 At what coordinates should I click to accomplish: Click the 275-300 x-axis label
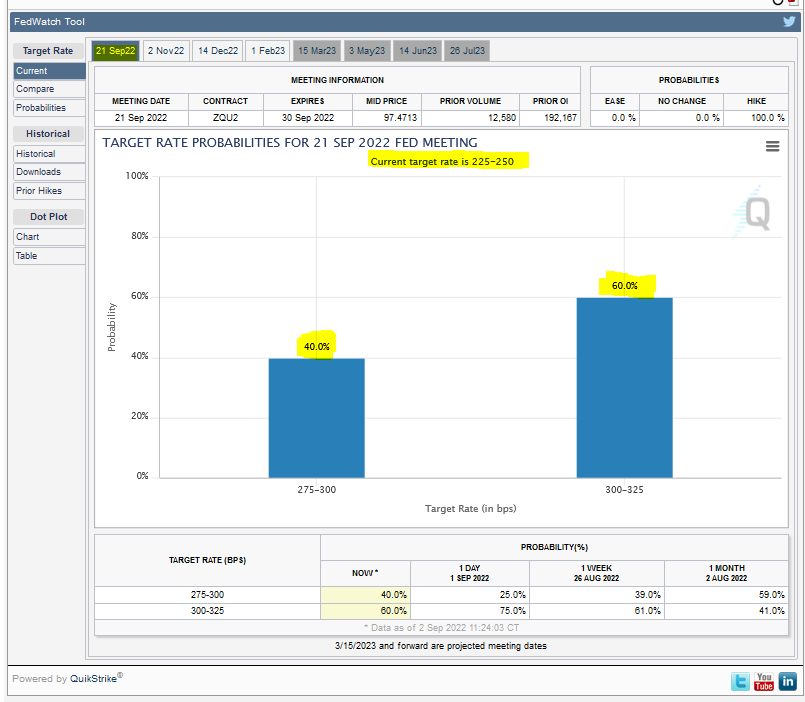317,490
